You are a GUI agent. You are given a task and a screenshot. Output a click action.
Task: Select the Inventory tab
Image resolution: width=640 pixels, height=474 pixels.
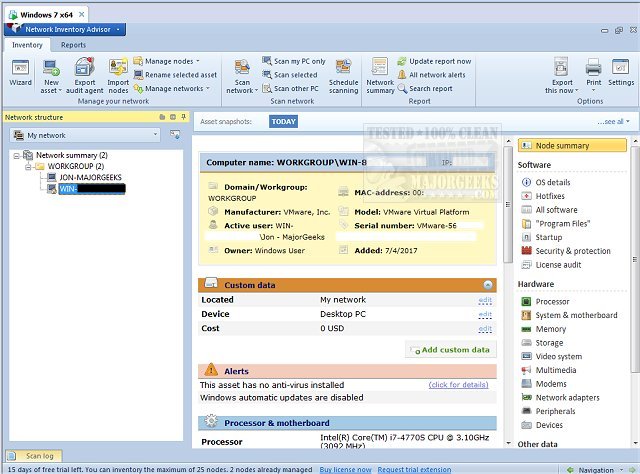[x=27, y=45]
